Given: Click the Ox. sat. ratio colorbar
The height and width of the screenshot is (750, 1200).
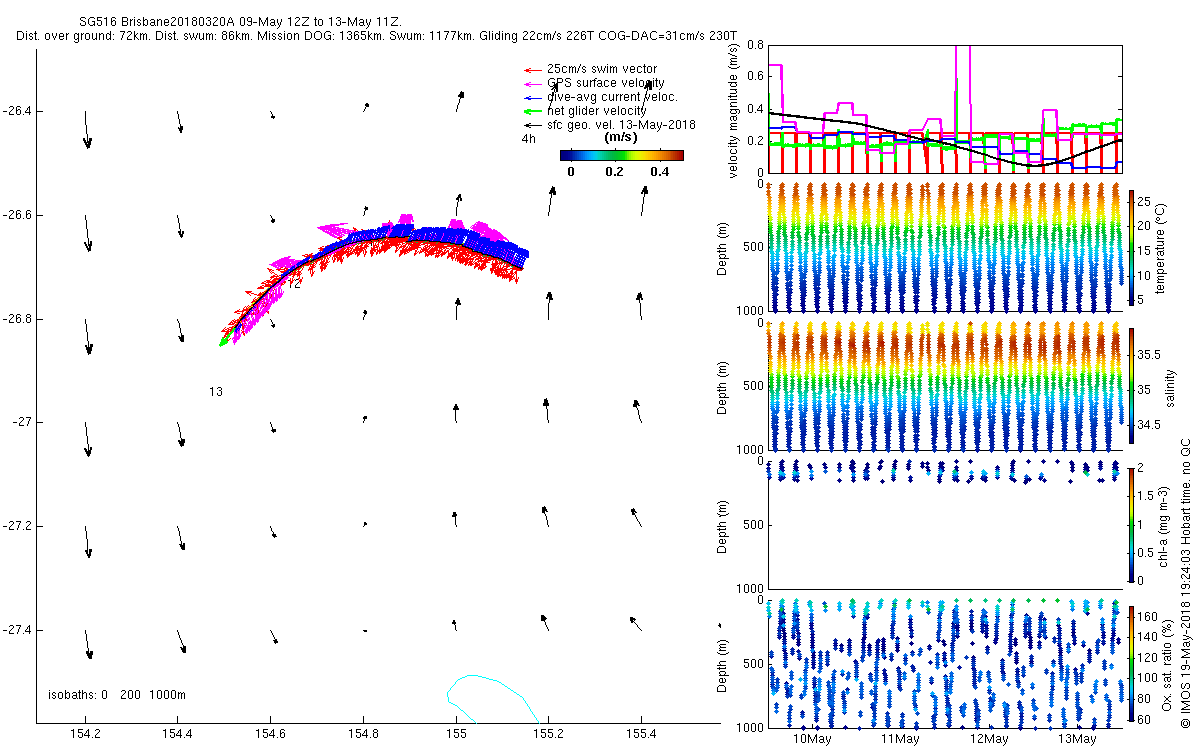Looking at the screenshot, I should pyautogui.click(x=1131, y=663).
